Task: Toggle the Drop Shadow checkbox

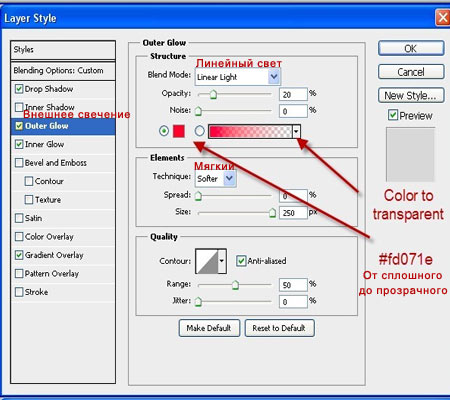Action: [x=19, y=89]
